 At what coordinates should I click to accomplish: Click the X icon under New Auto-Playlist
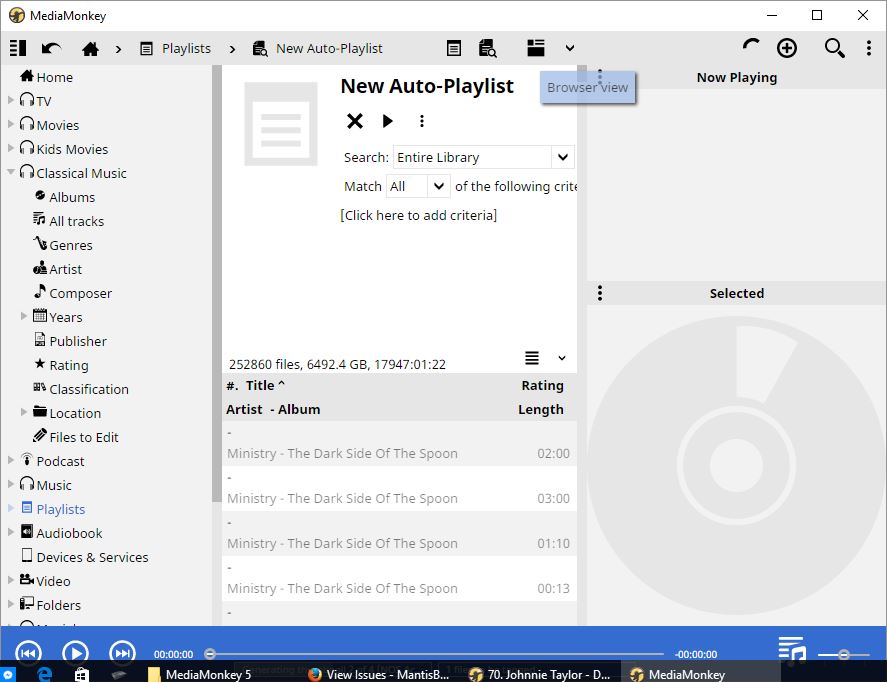tap(355, 121)
